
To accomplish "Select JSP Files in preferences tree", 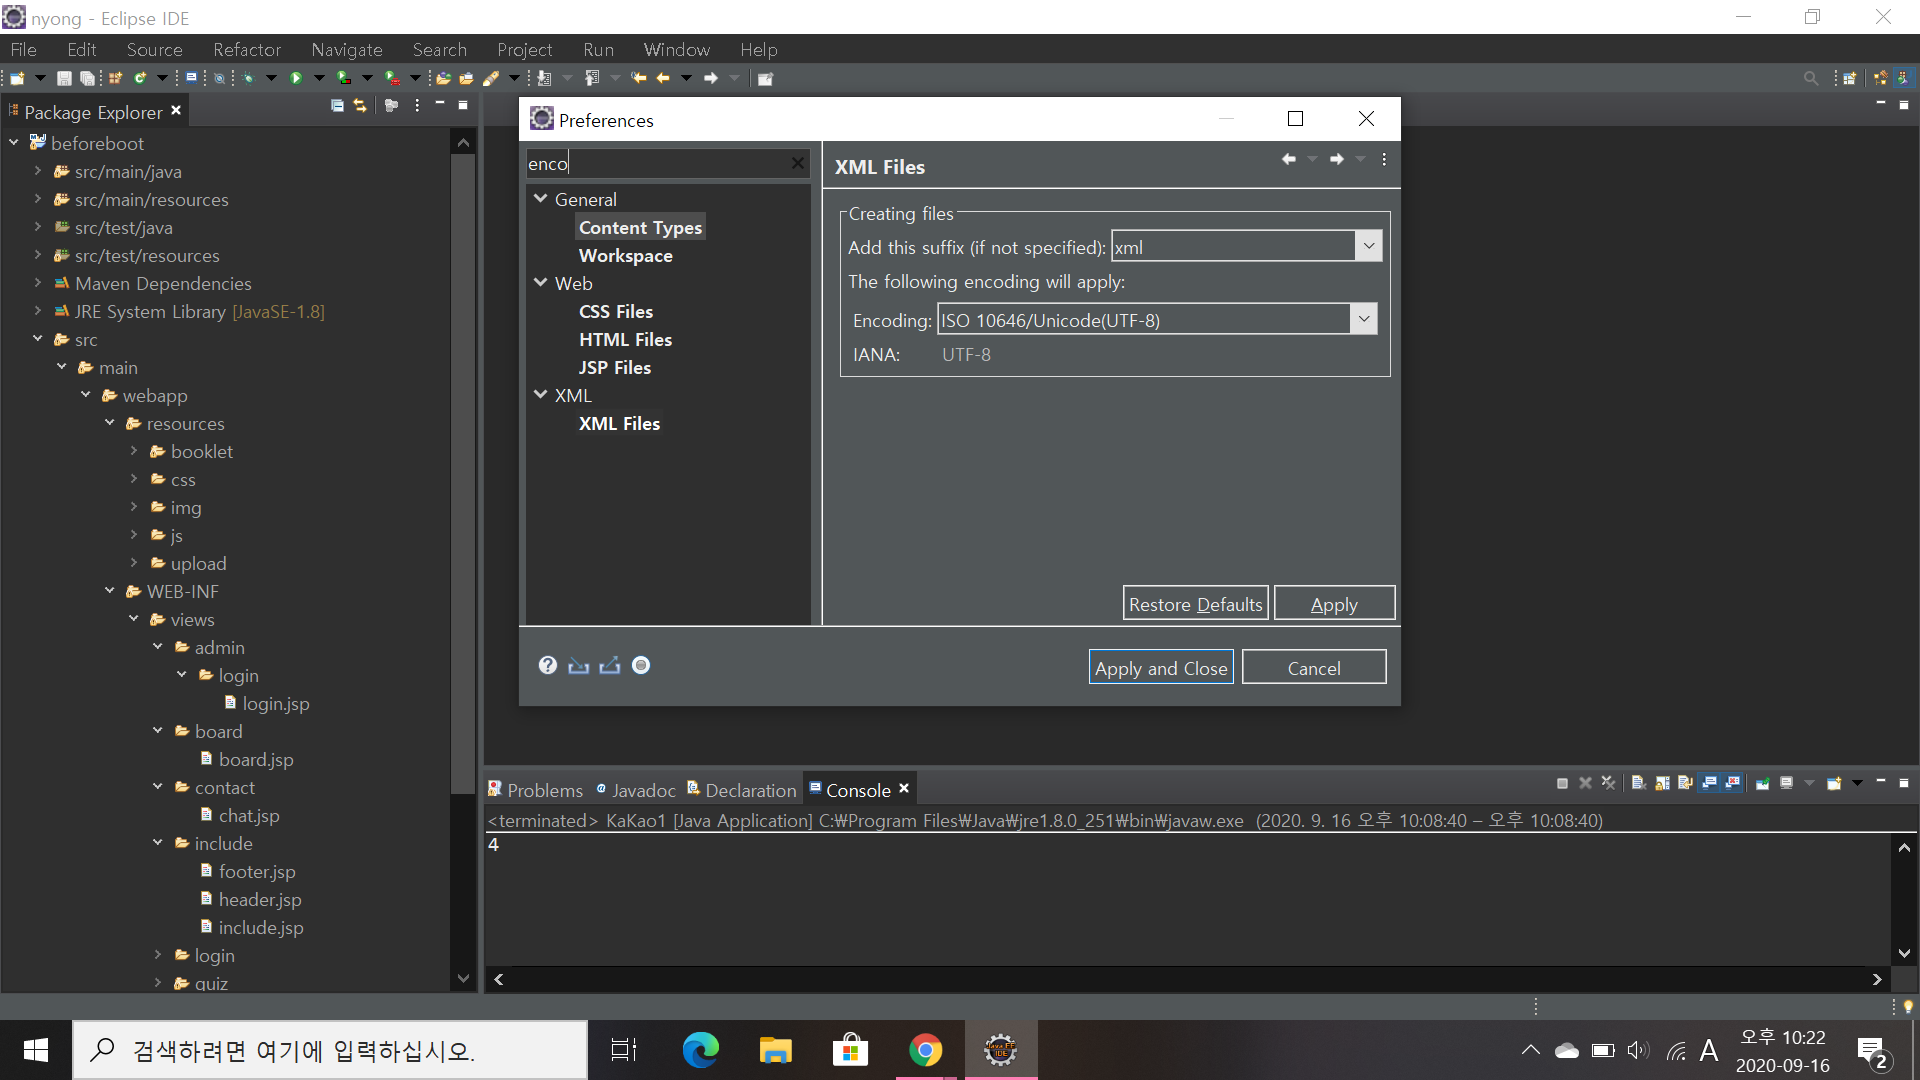I will (x=614, y=368).
